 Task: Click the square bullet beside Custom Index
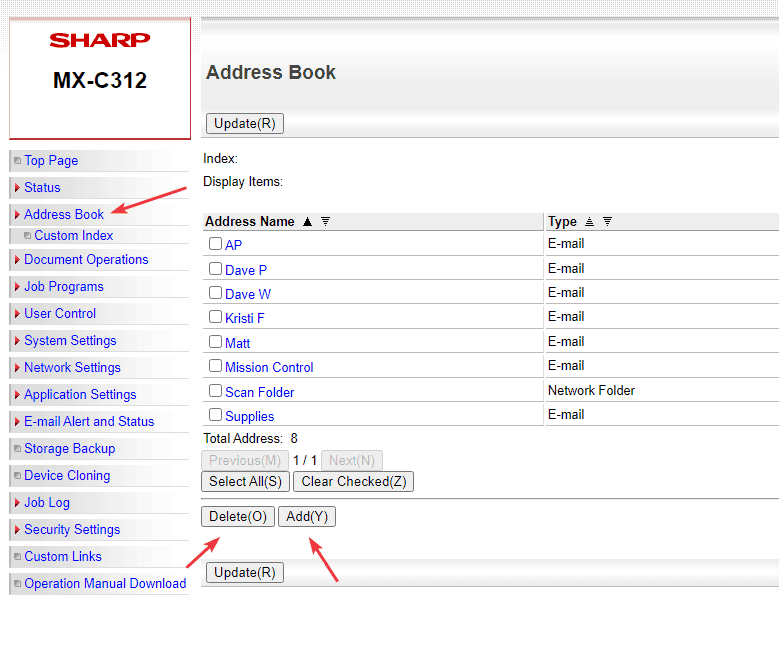tap(27, 236)
